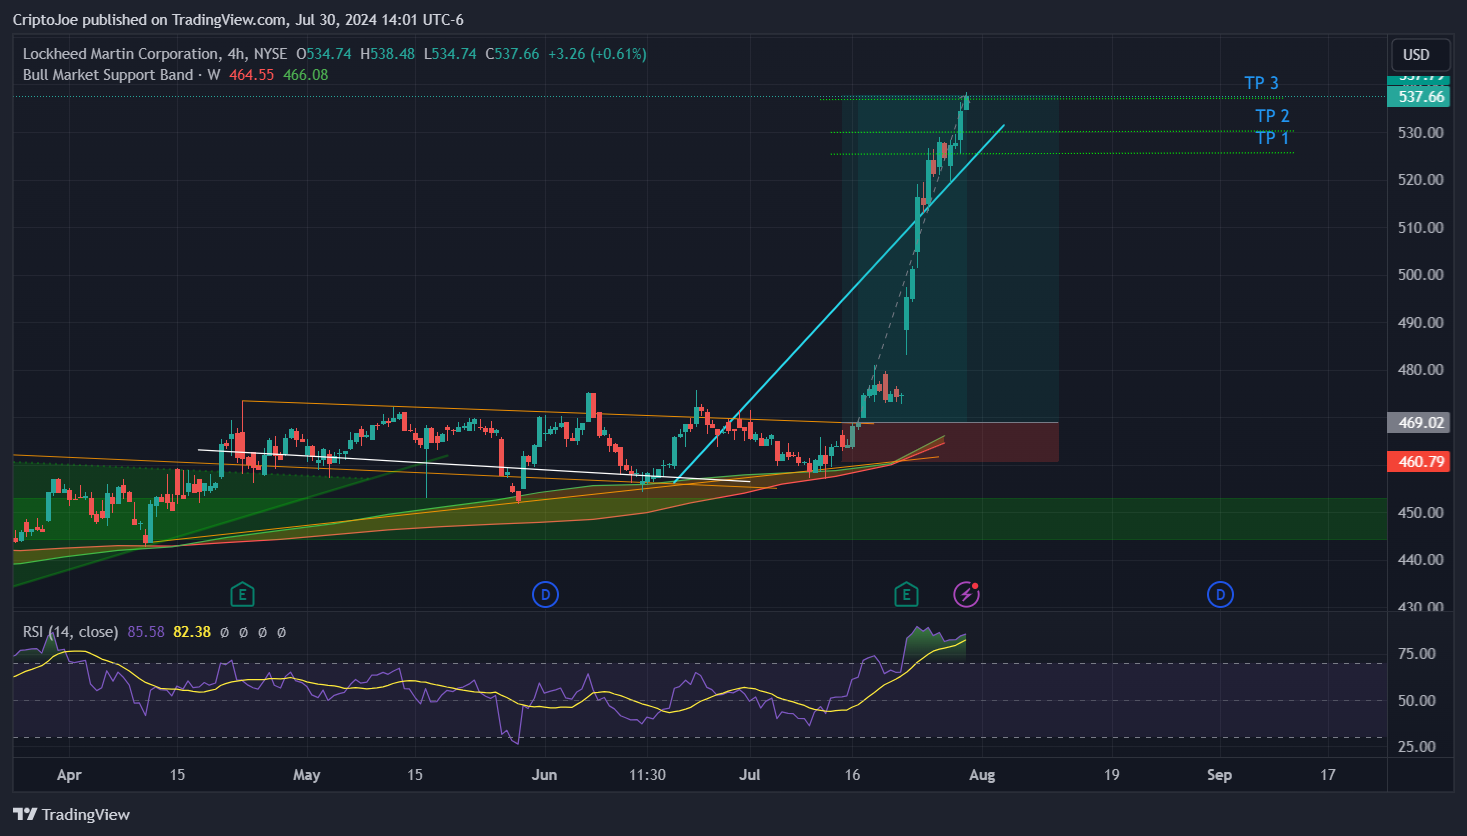Click the first earnings 'E' marker near May

tap(242, 595)
